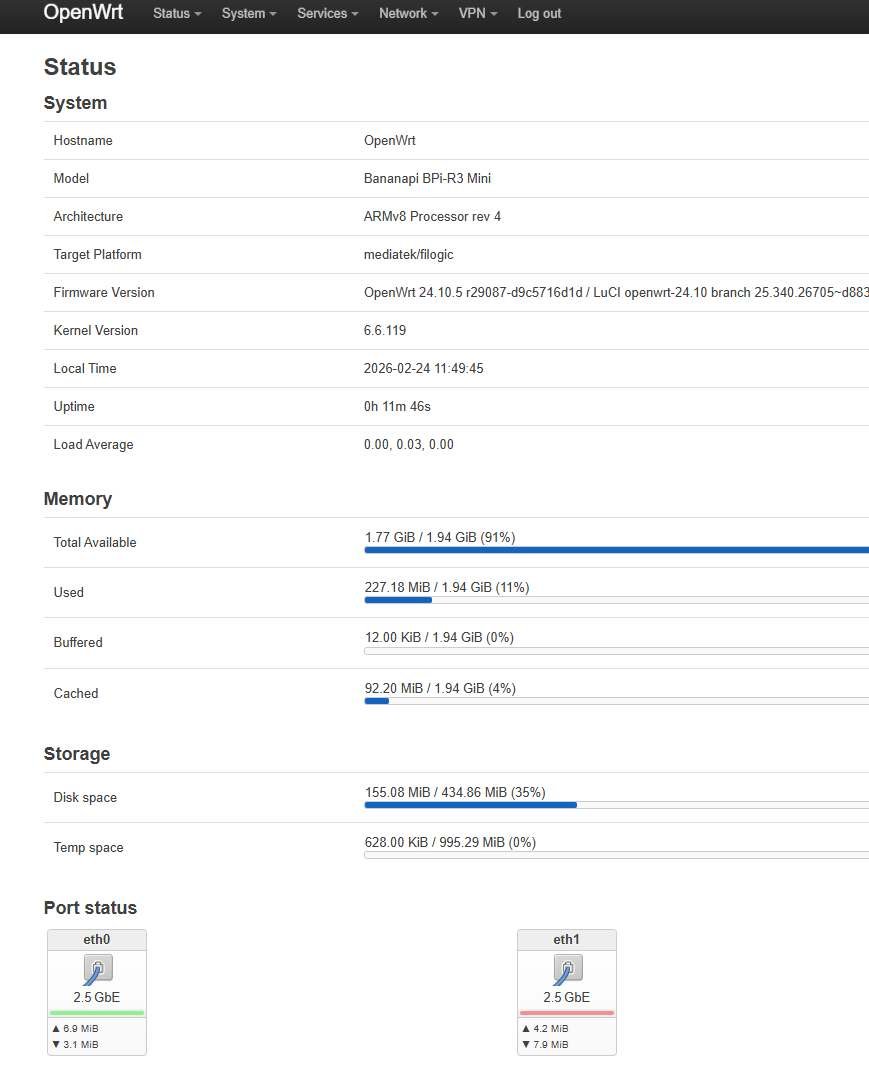Click the eth1 download traffic counter
Screen dimensions: 869x1065
point(545,1045)
